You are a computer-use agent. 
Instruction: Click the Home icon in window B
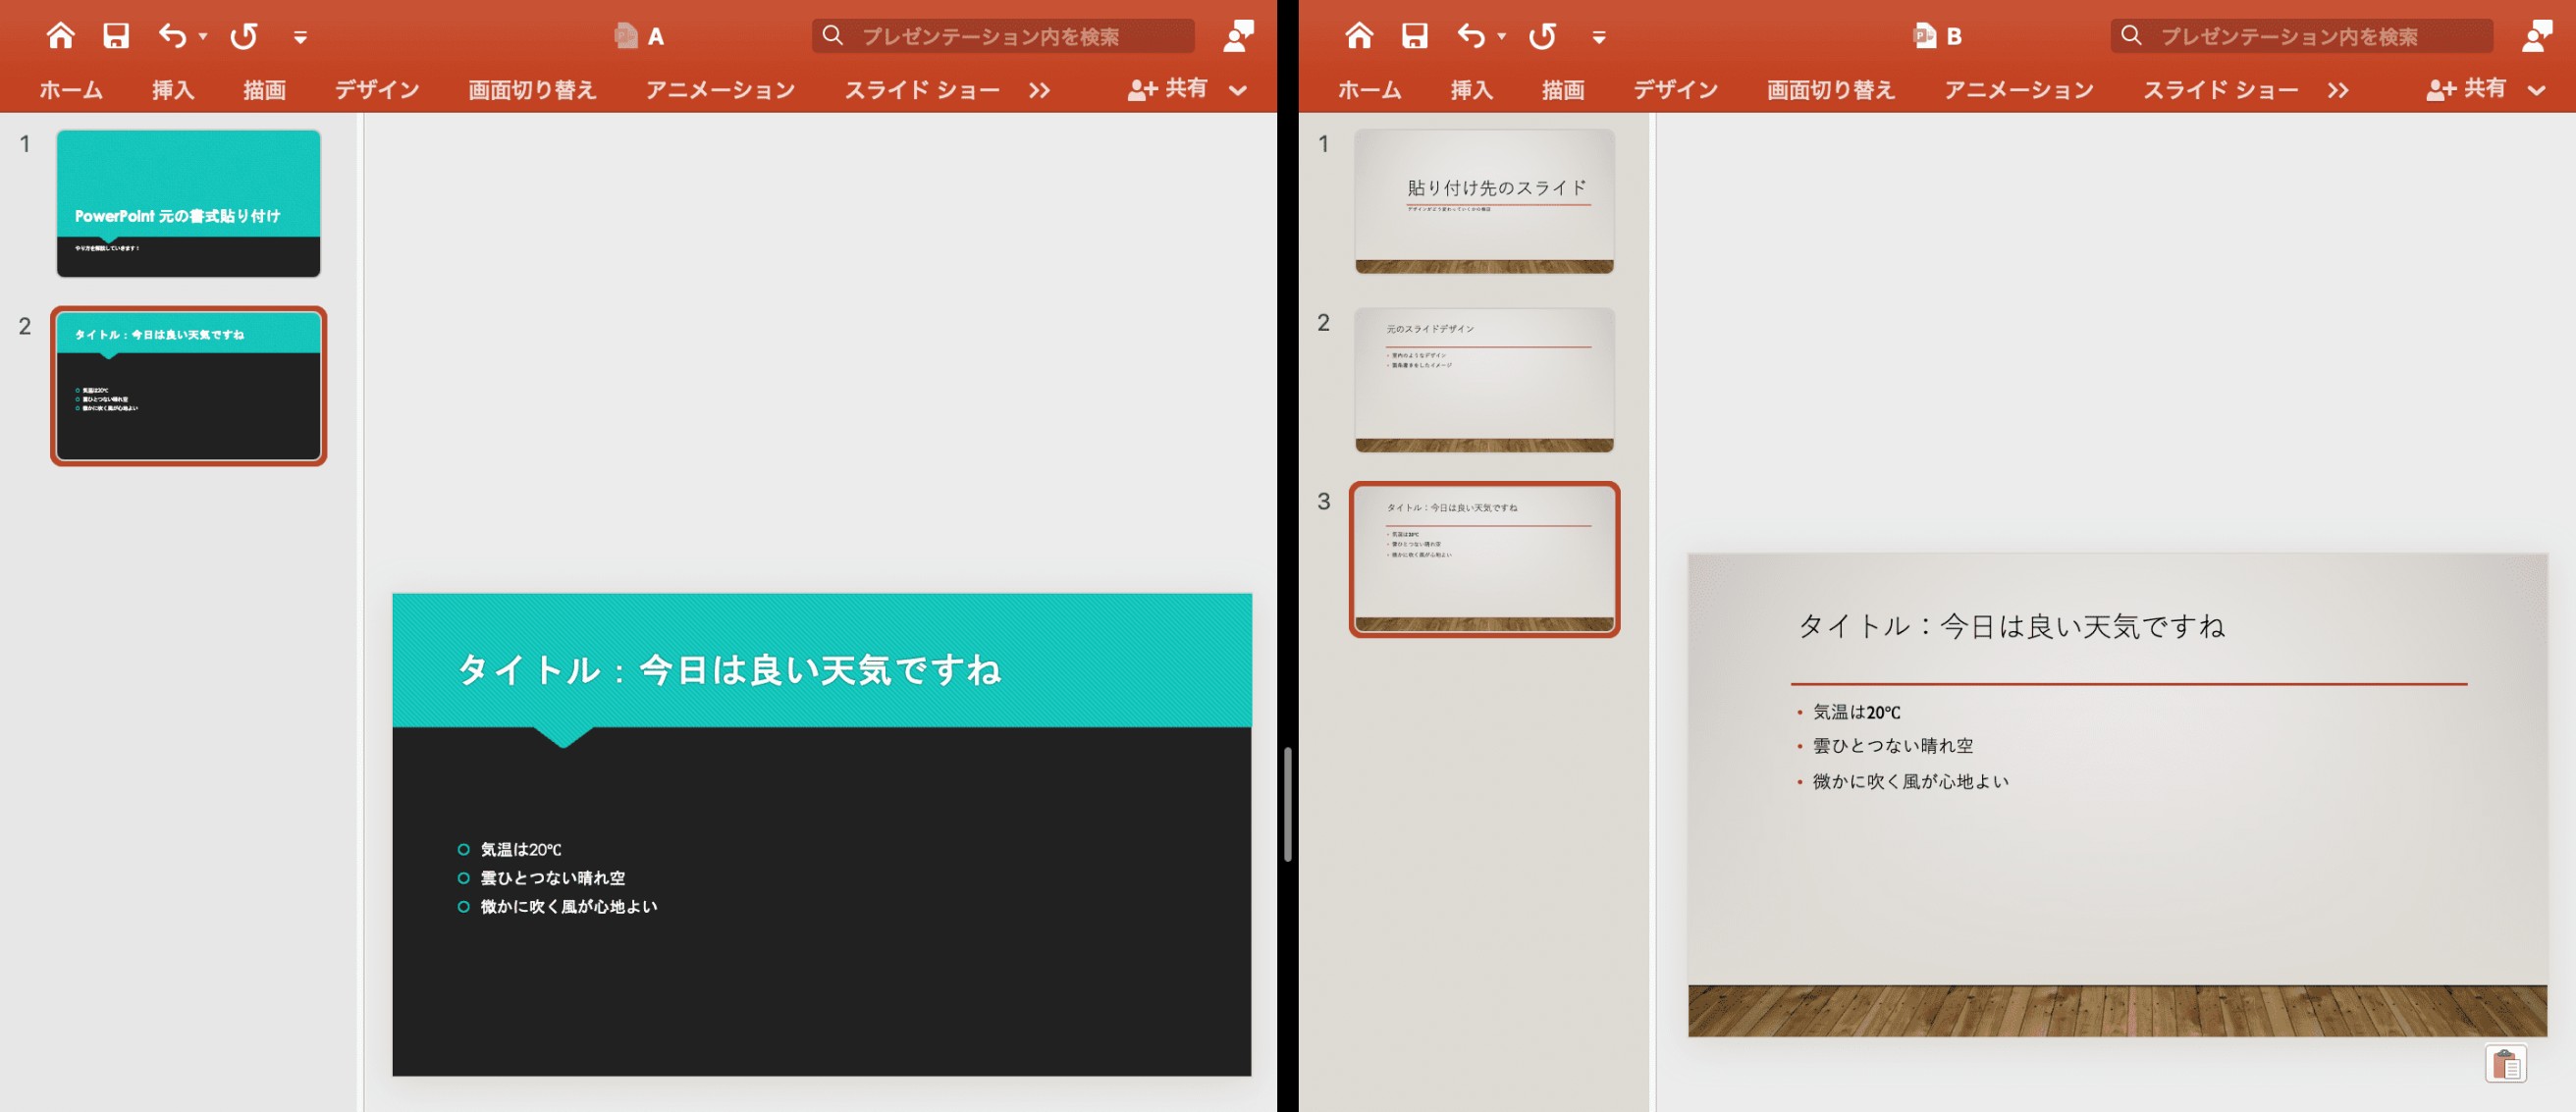click(x=1359, y=36)
